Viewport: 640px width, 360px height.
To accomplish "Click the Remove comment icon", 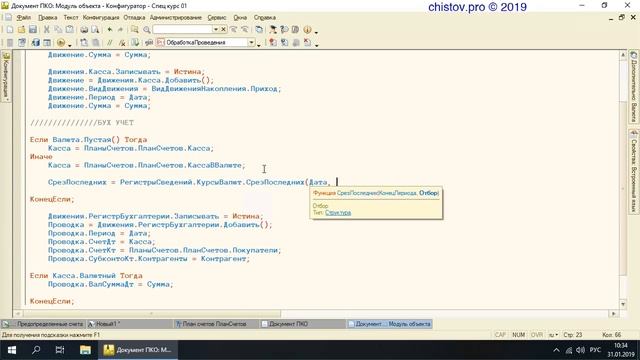I will (x=122, y=42).
